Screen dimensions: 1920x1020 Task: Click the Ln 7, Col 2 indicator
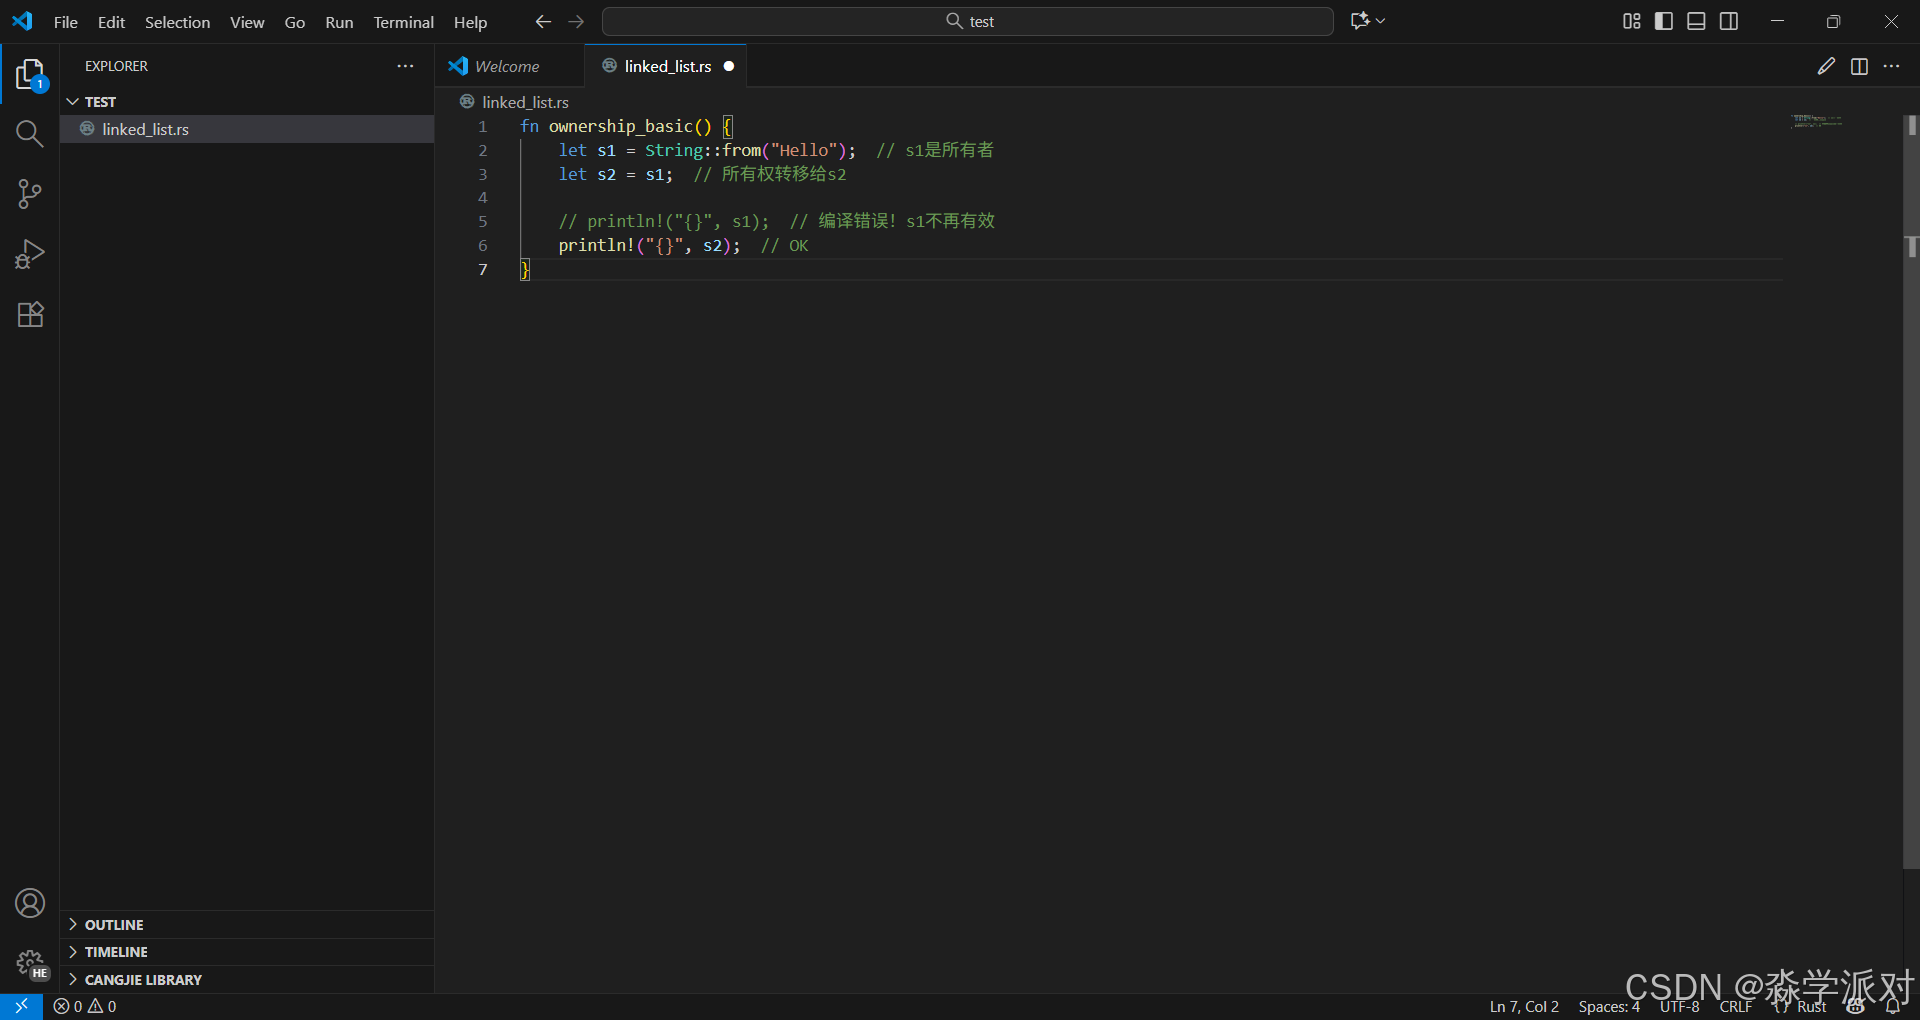pos(1524,1007)
